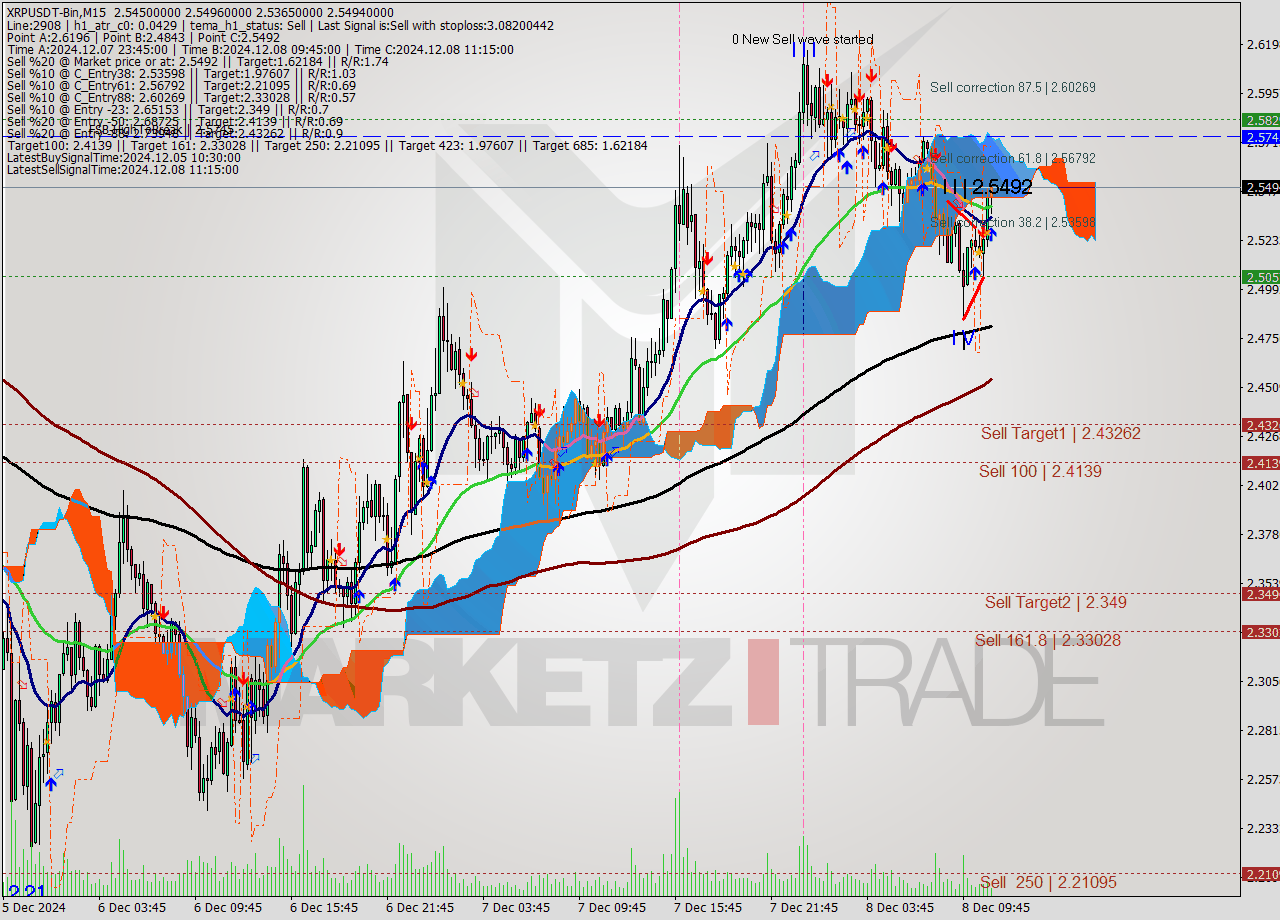This screenshot has height=920, width=1280.
Task: Click the blue 2.574 price tag
Action: (1260, 137)
